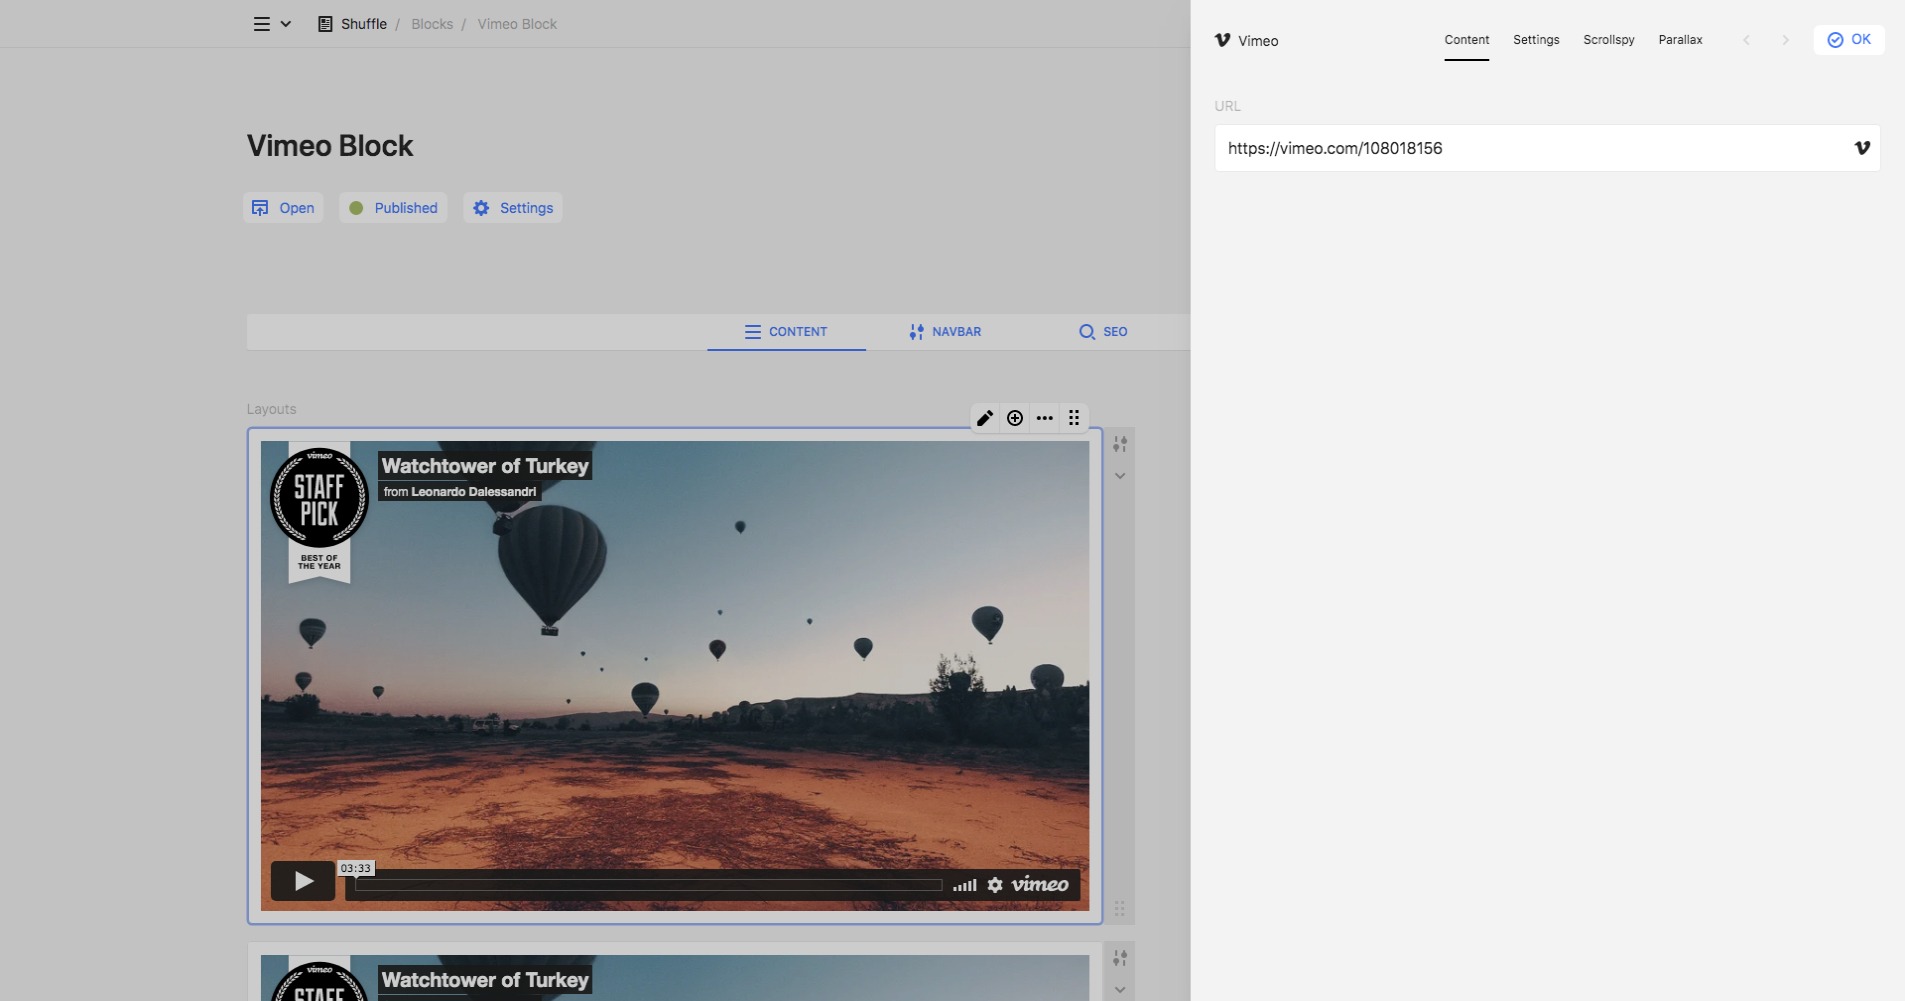Click the Vimeo logo in the video player

click(x=1040, y=885)
